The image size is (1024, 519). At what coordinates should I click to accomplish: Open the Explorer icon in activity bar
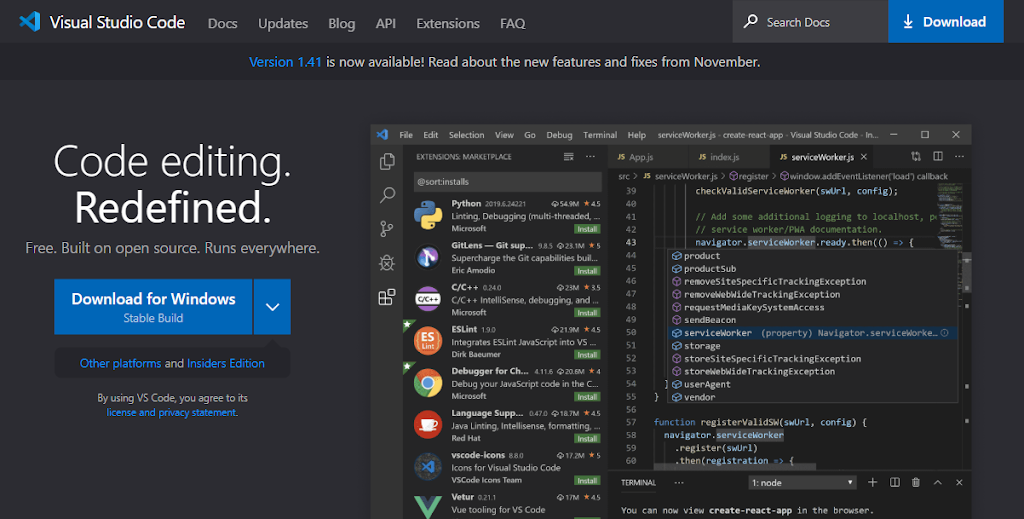[387, 161]
